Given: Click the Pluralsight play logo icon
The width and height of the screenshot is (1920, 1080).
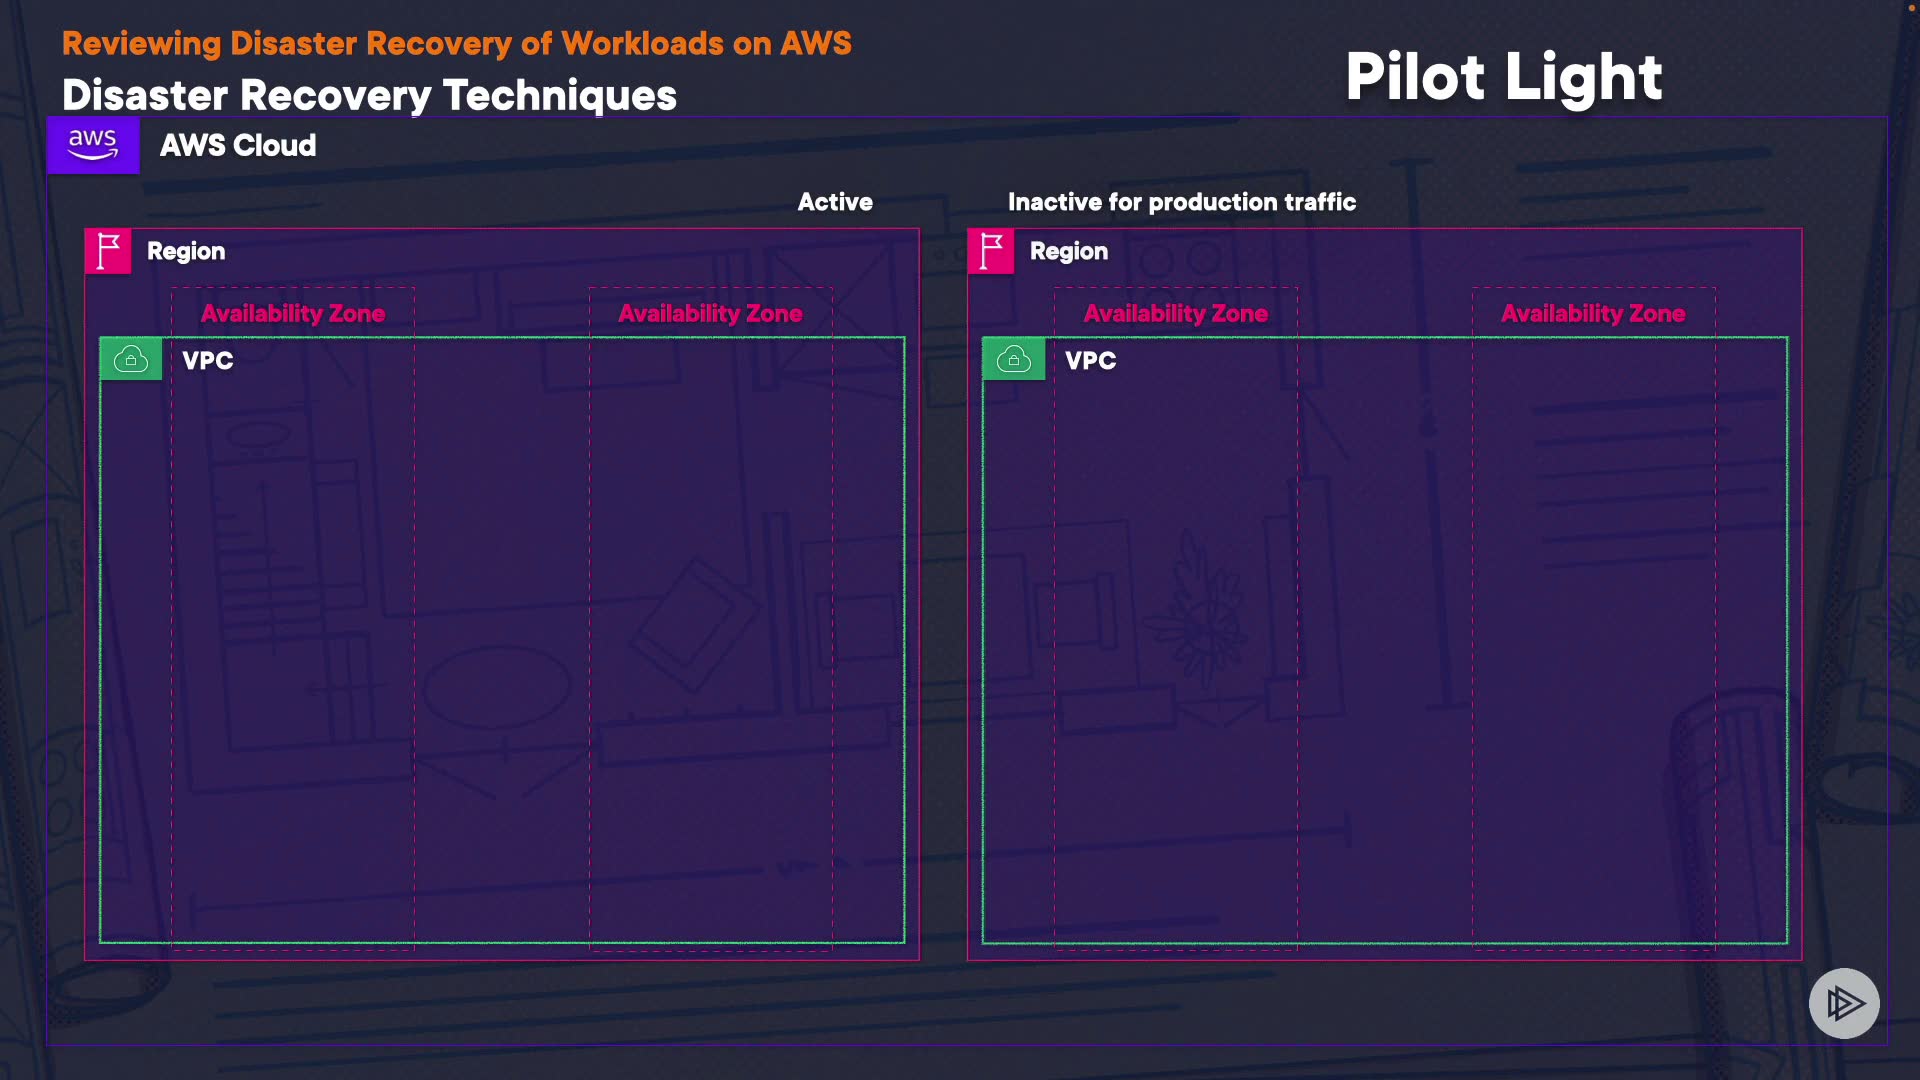Looking at the screenshot, I should click(x=1844, y=1003).
